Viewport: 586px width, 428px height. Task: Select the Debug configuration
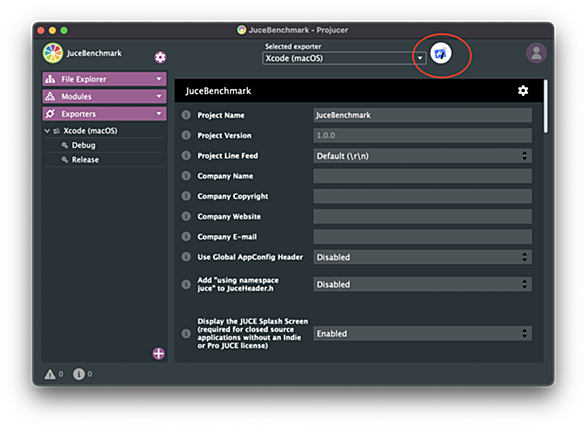83,145
